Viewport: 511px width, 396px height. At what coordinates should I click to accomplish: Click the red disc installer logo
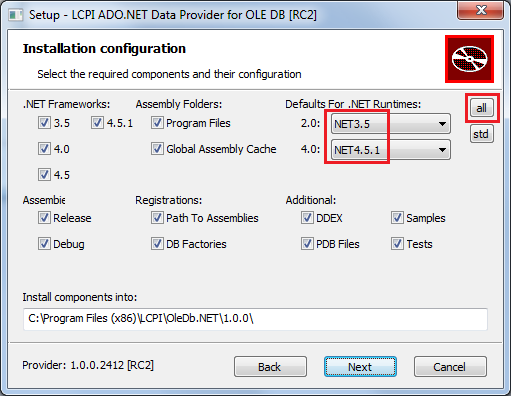469,59
